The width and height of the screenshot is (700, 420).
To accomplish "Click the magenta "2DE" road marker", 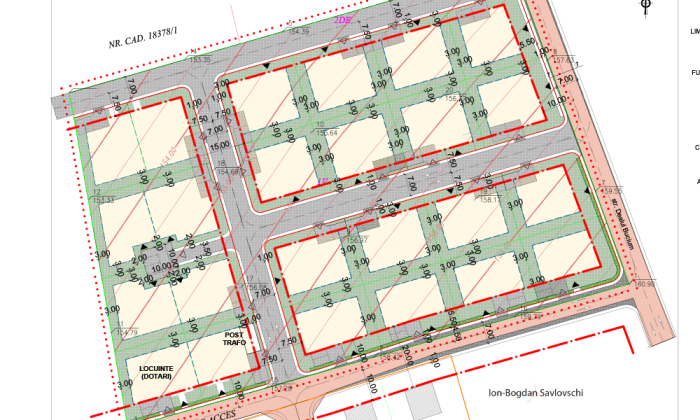I will pos(342,20).
